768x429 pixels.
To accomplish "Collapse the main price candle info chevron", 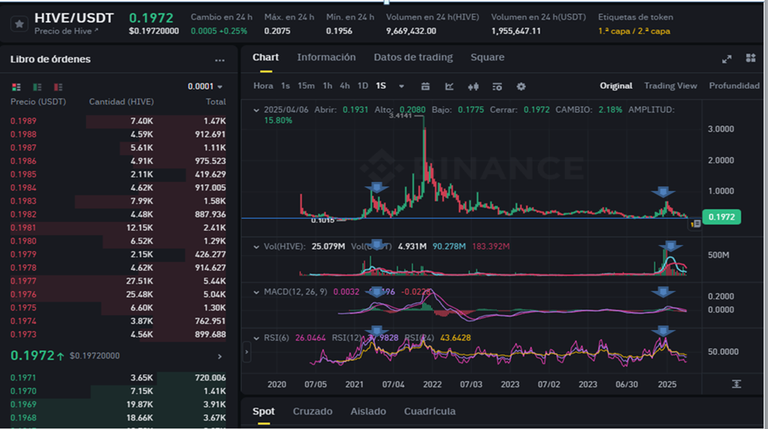I will click(x=256, y=110).
